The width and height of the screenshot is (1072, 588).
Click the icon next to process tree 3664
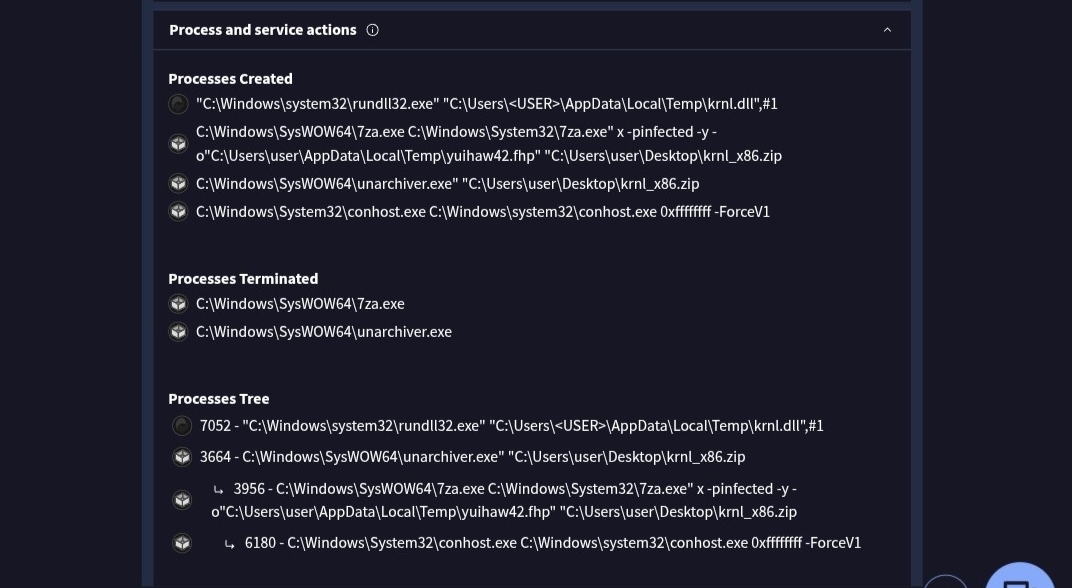pos(182,457)
